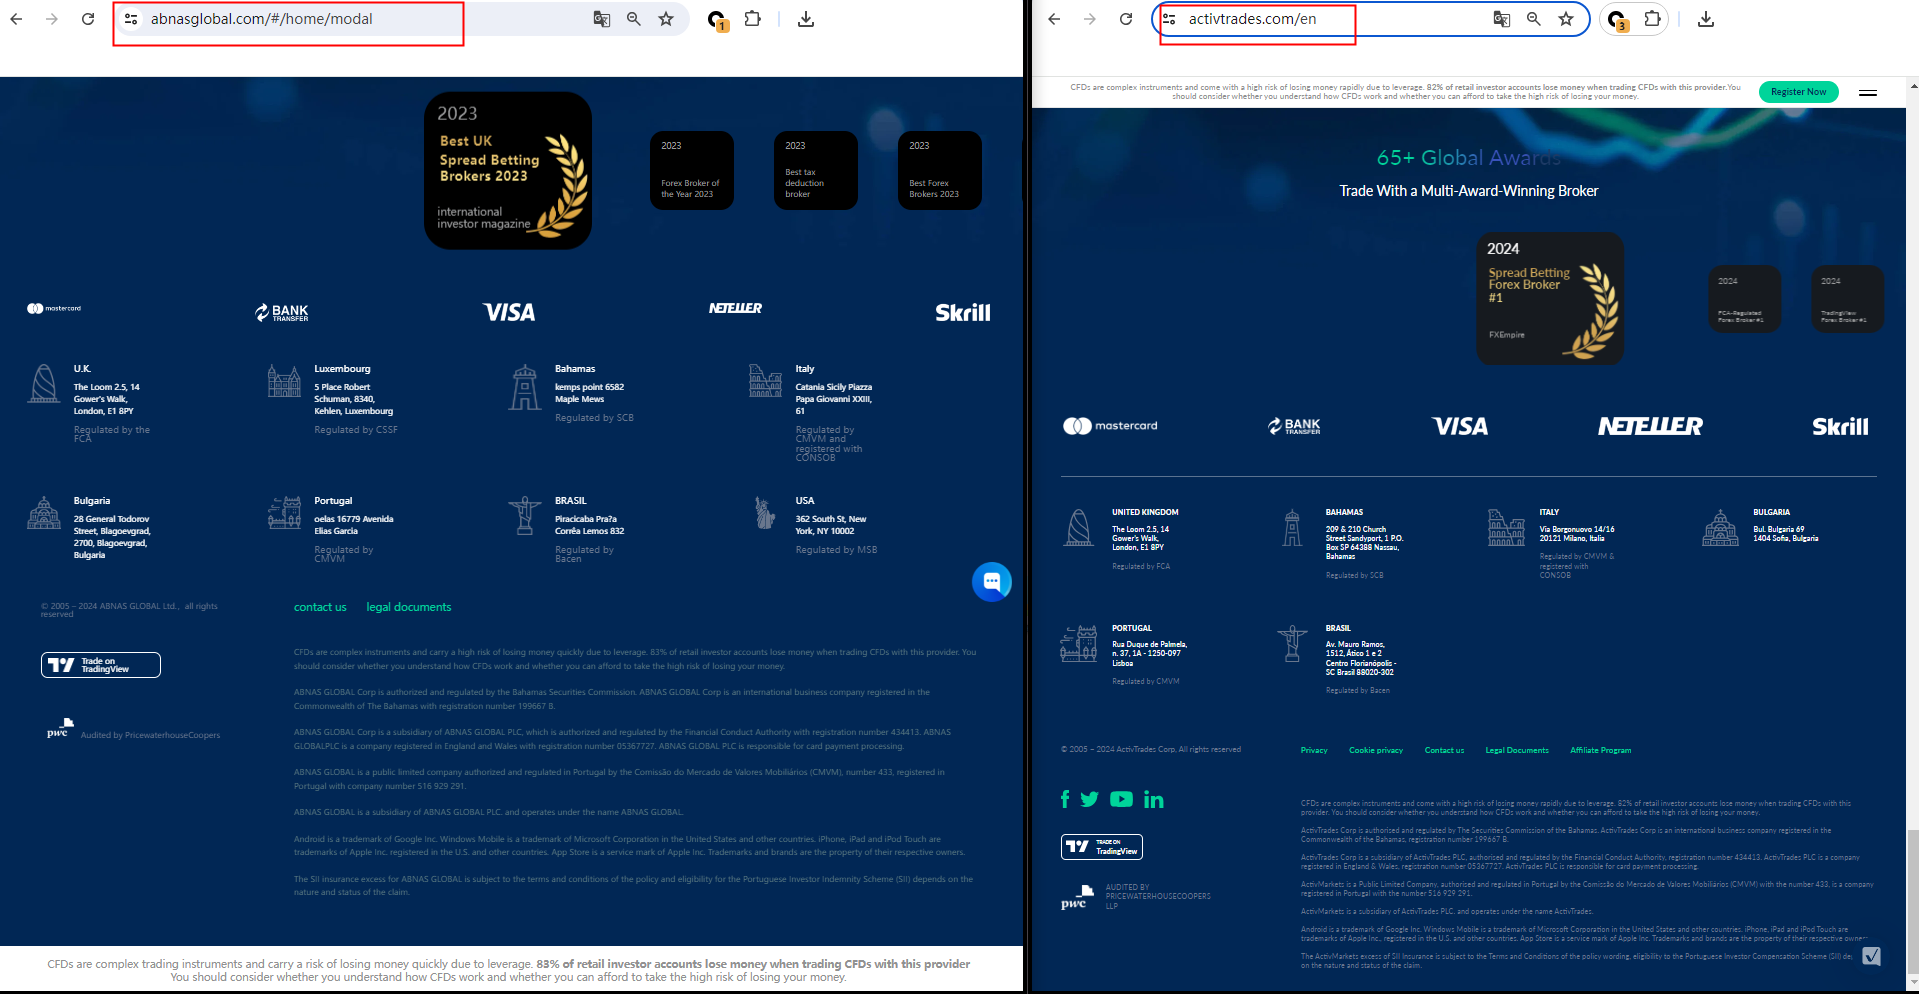Select the 2023 Forex Broker of the Year card
The height and width of the screenshot is (994, 1919).
tap(691, 170)
